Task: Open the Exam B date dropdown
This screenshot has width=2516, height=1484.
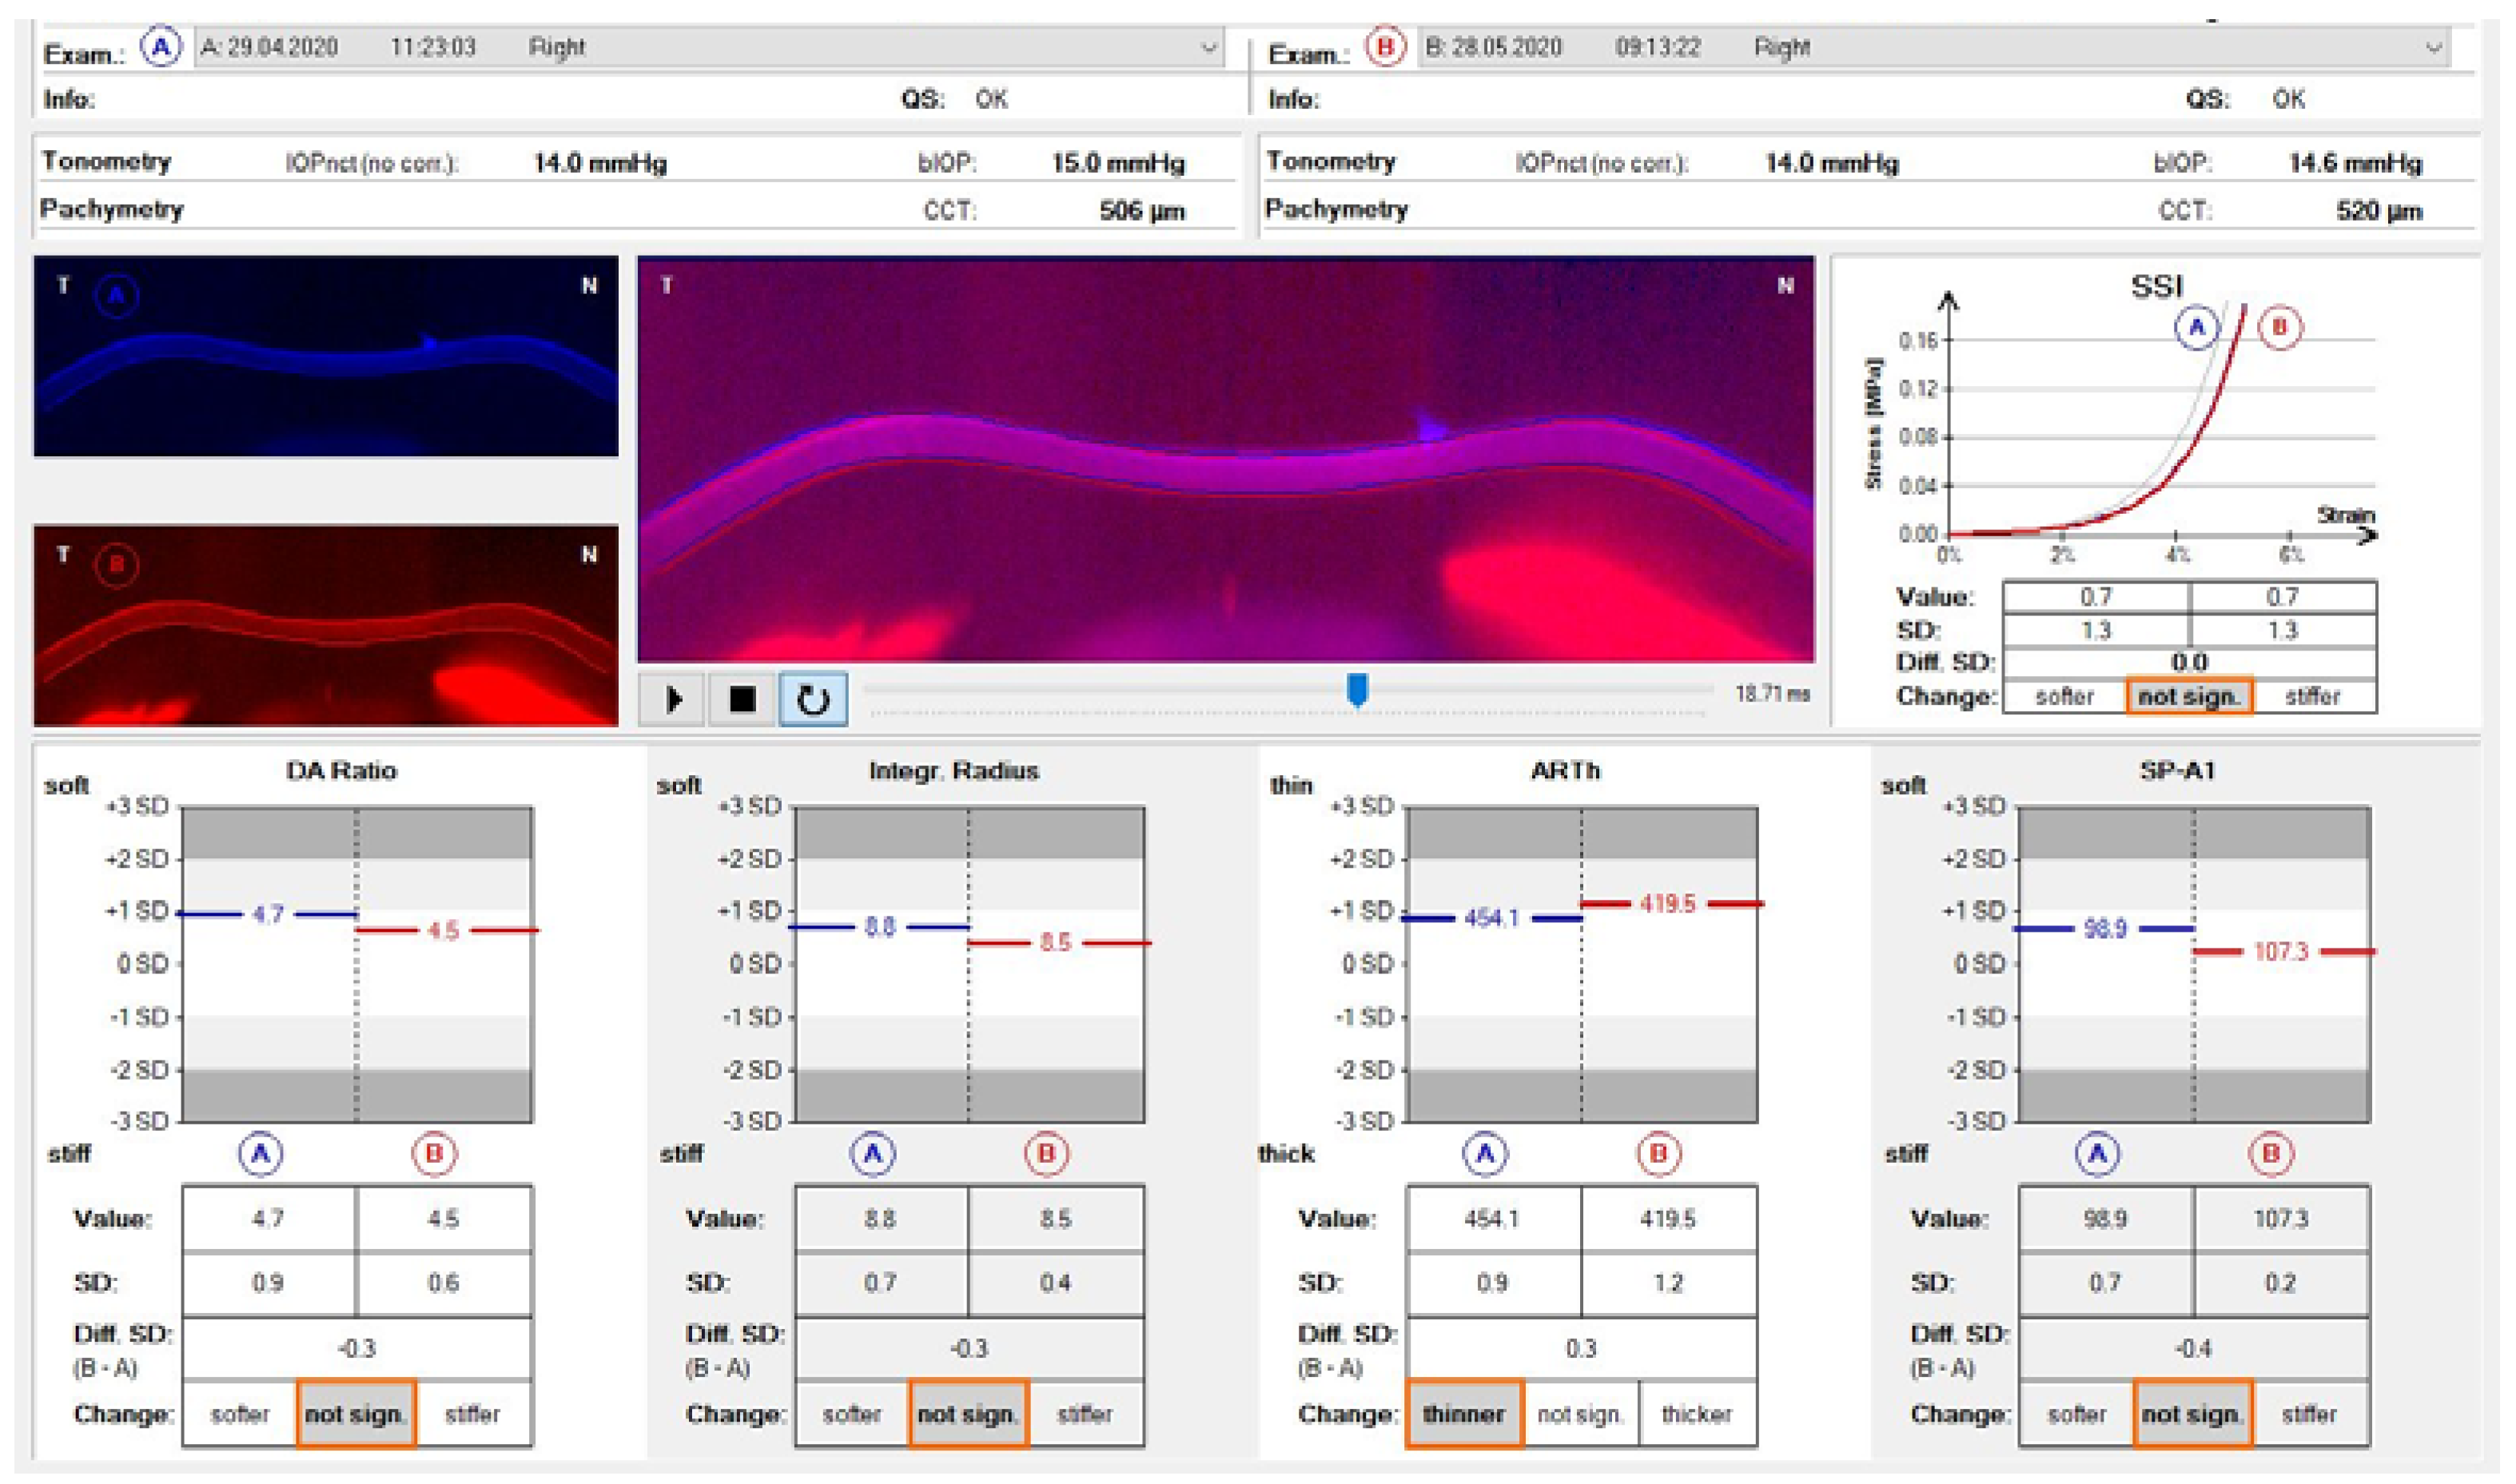Action: (x=2433, y=48)
